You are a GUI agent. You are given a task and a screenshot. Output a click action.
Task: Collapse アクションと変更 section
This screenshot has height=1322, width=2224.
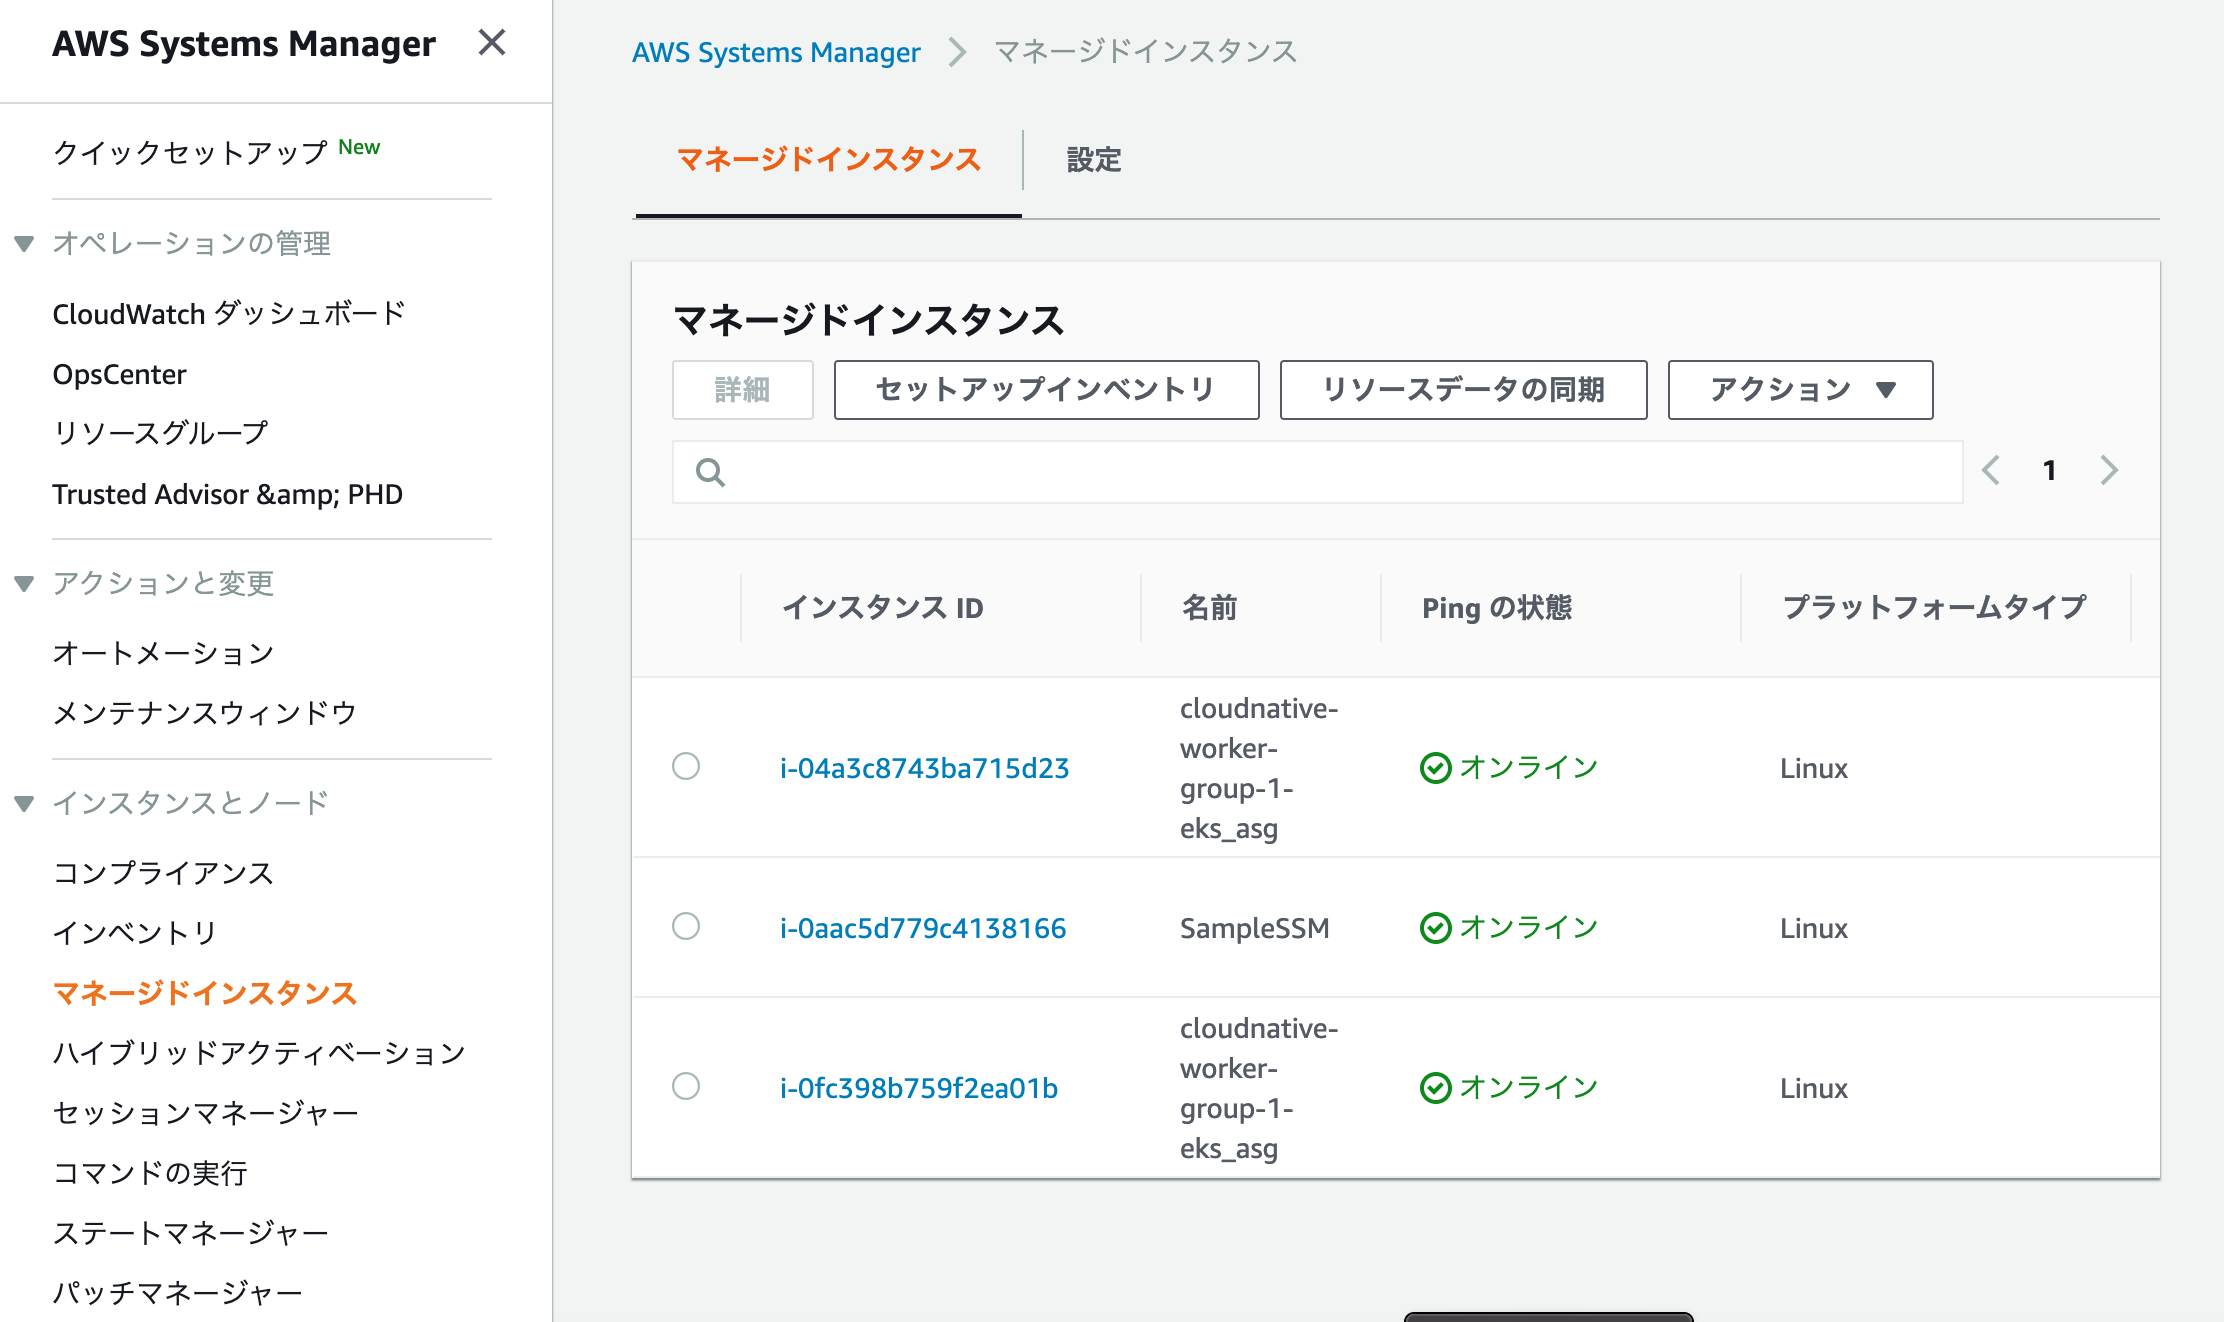point(25,583)
